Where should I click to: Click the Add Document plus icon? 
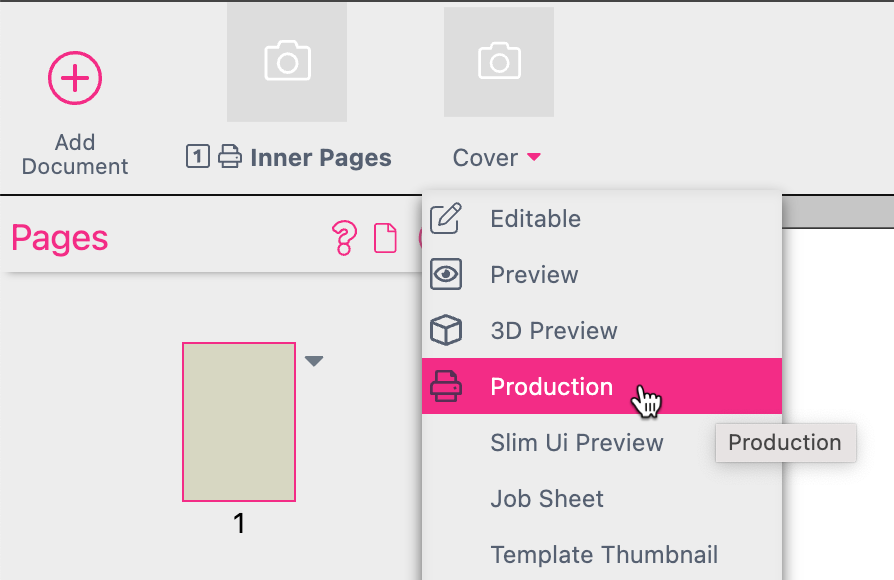(x=75, y=78)
